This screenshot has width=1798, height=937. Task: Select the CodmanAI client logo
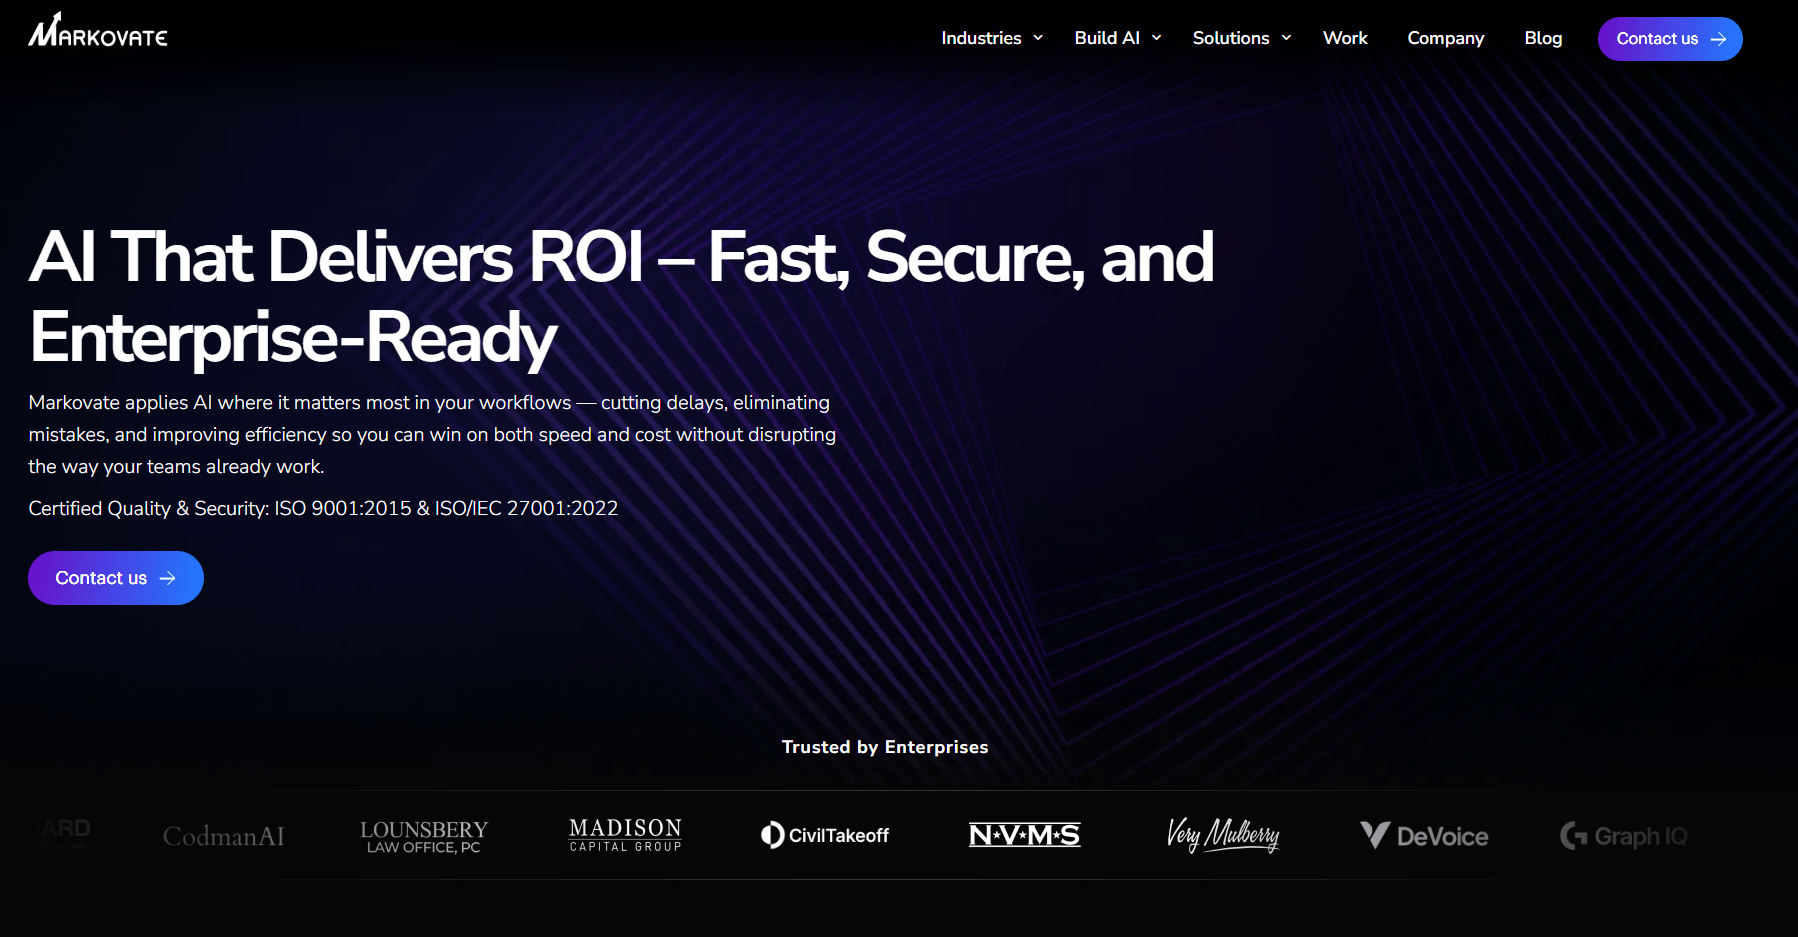(x=224, y=836)
